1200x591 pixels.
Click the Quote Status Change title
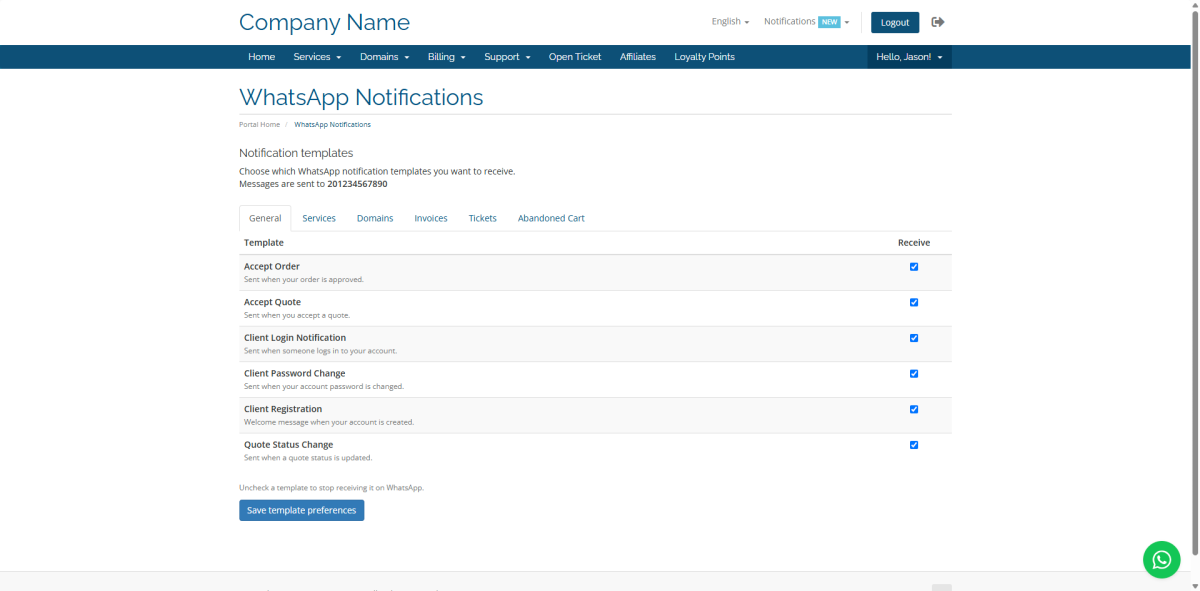pyautogui.click(x=288, y=445)
